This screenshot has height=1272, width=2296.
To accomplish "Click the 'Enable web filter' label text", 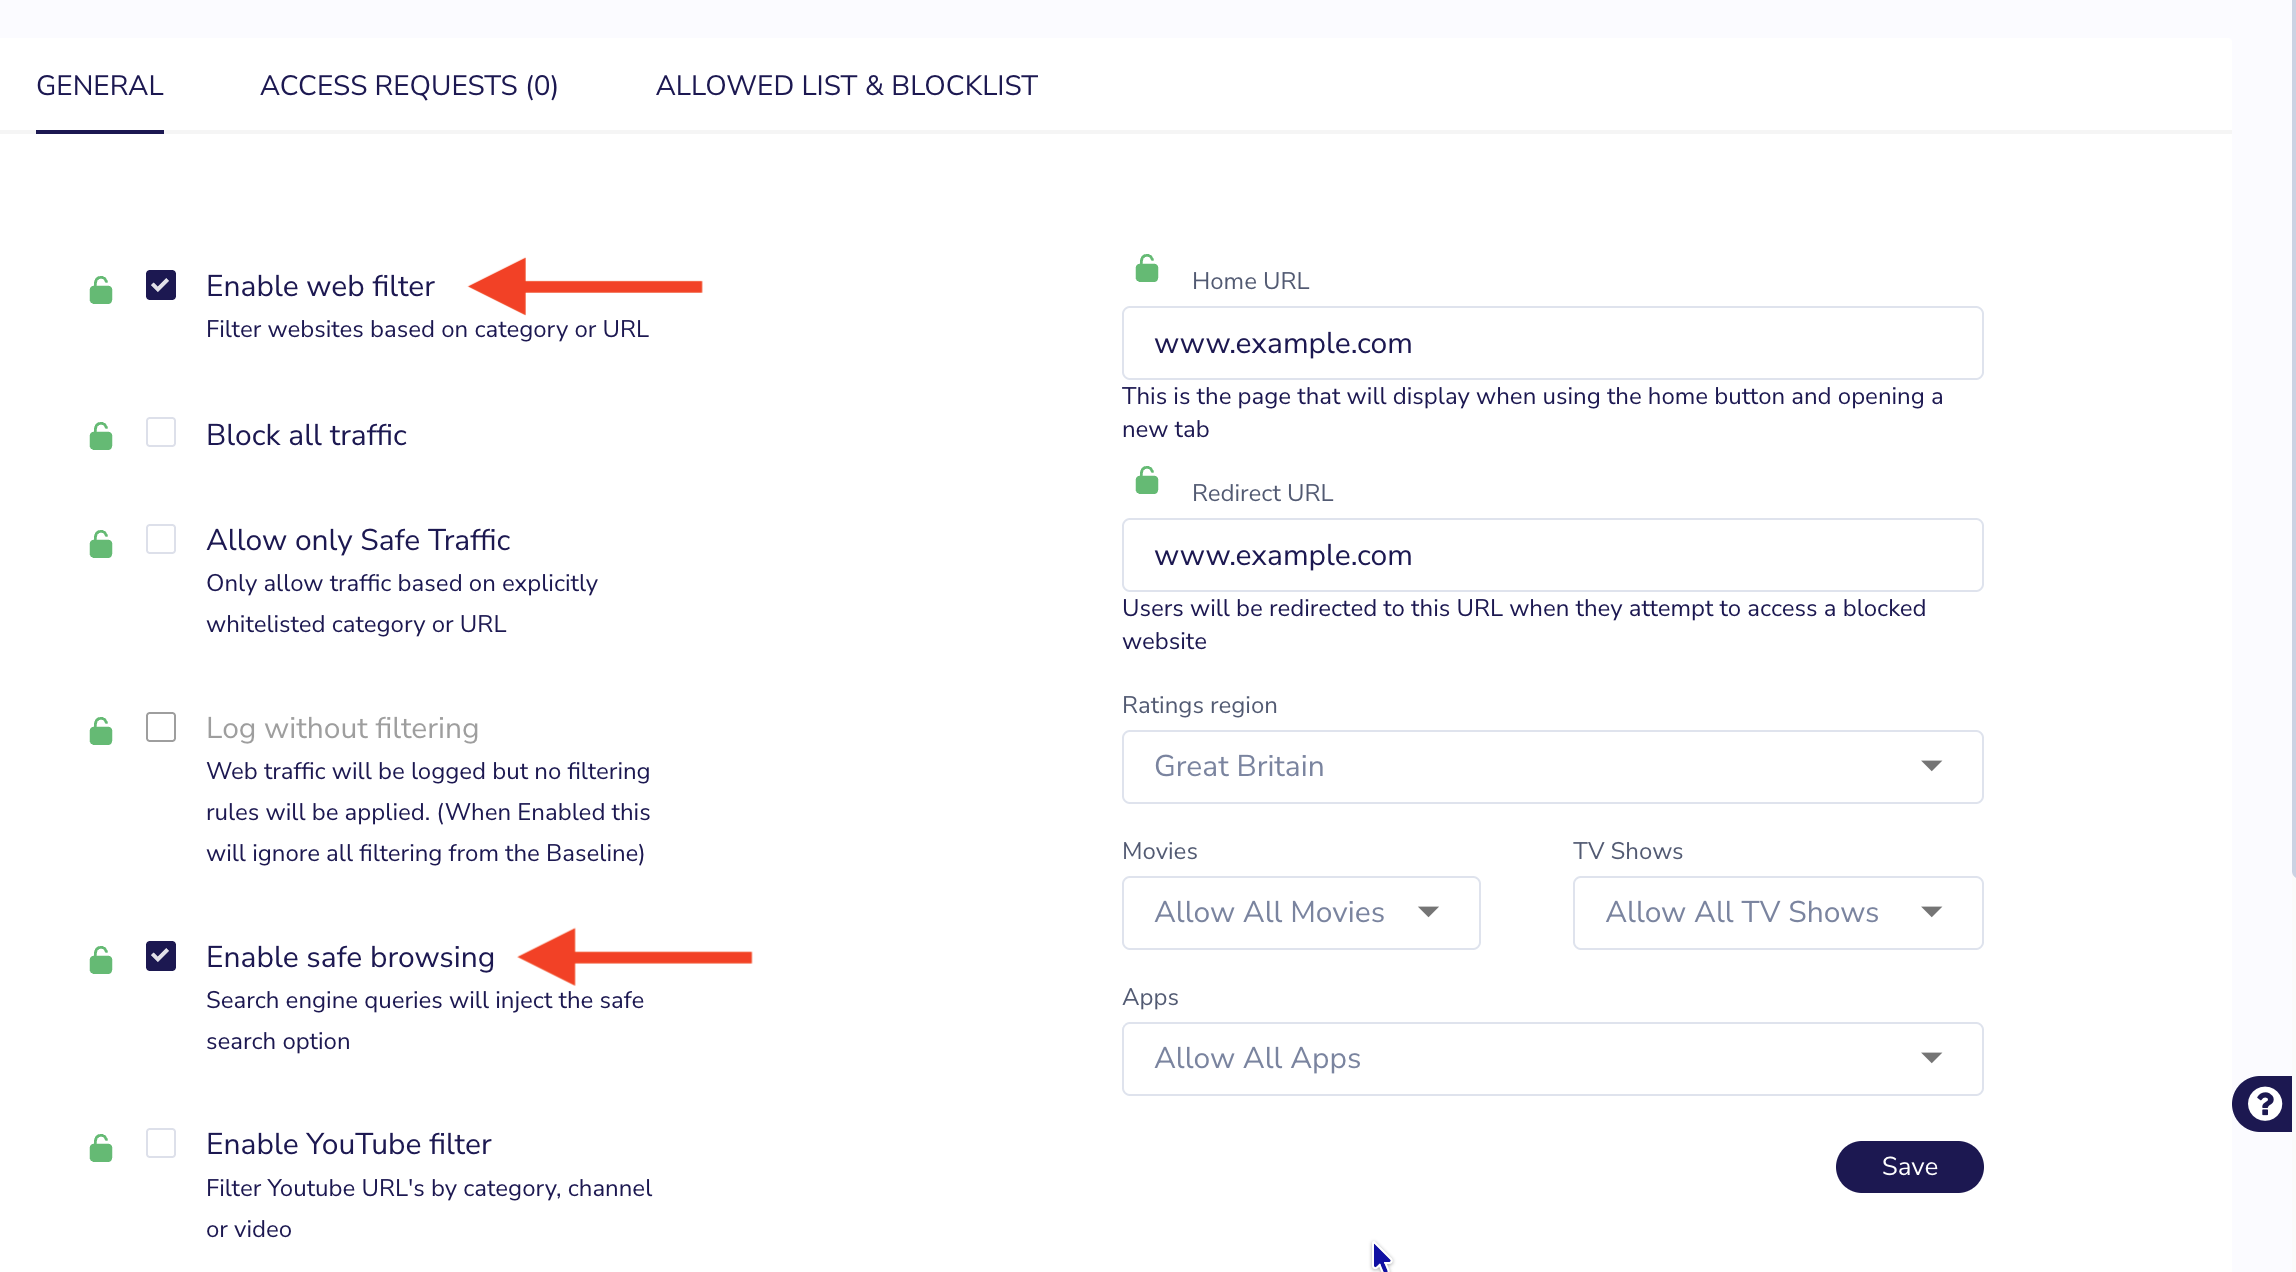I will tap(320, 286).
